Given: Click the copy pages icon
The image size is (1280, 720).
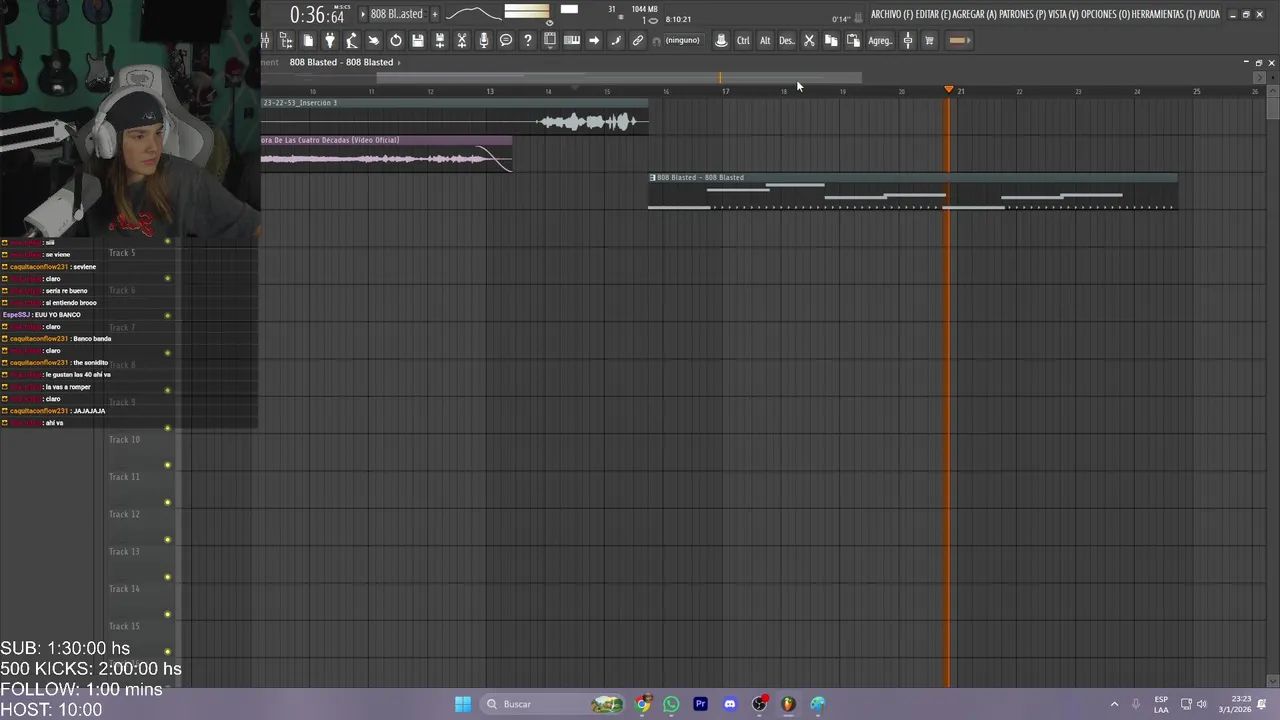Looking at the screenshot, I should tap(831, 40).
